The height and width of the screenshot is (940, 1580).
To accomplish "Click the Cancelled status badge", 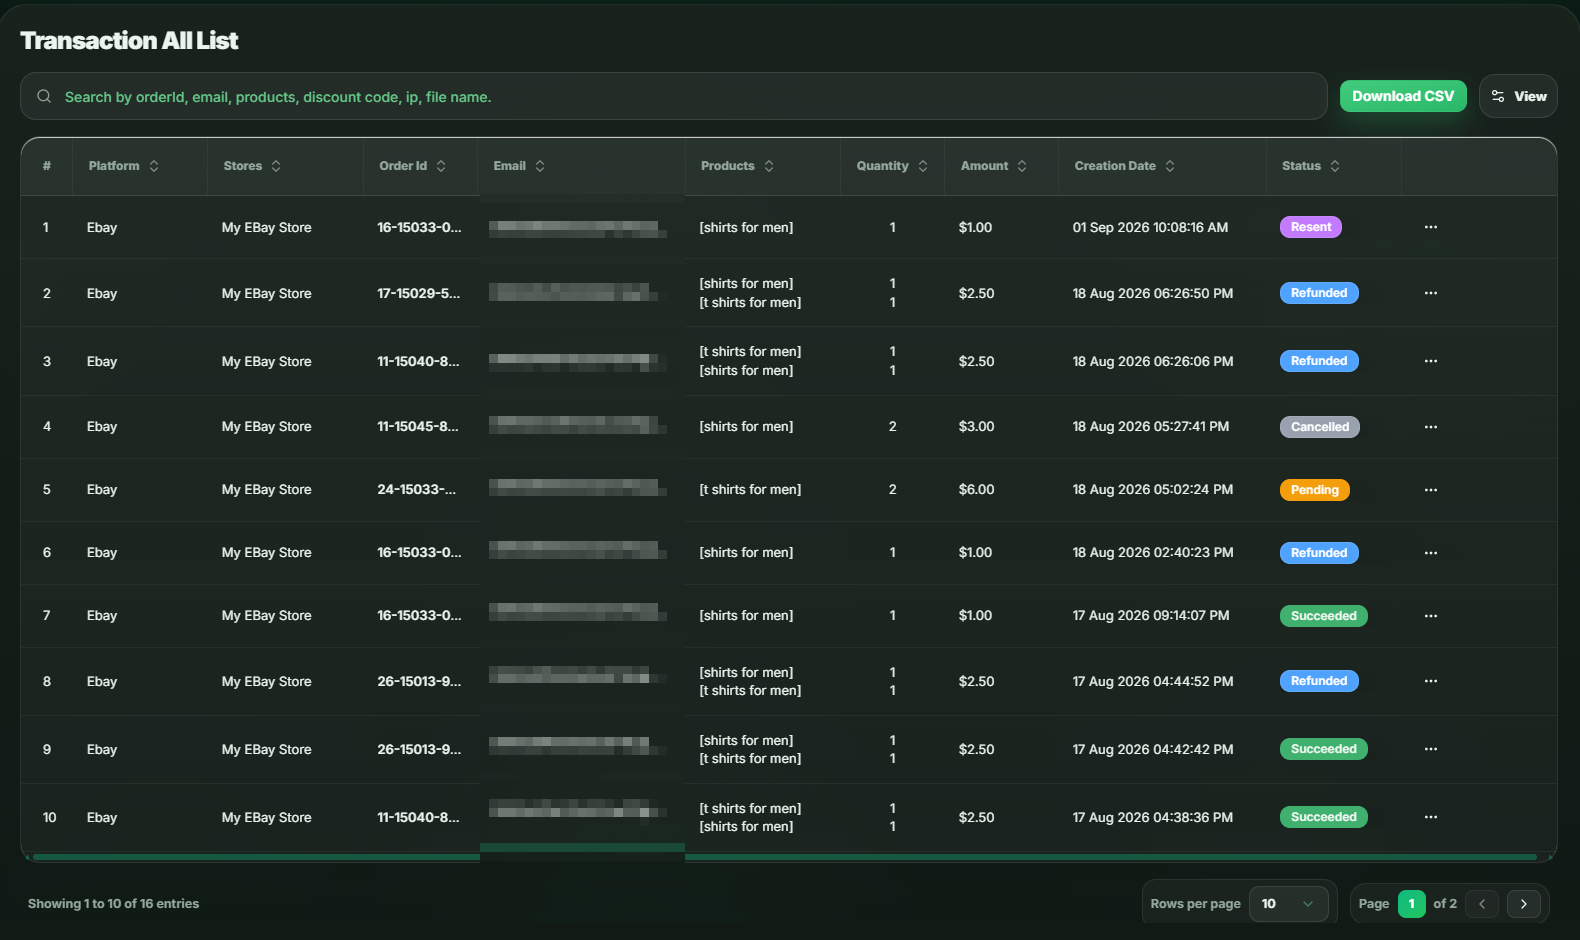I will [x=1319, y=427].
